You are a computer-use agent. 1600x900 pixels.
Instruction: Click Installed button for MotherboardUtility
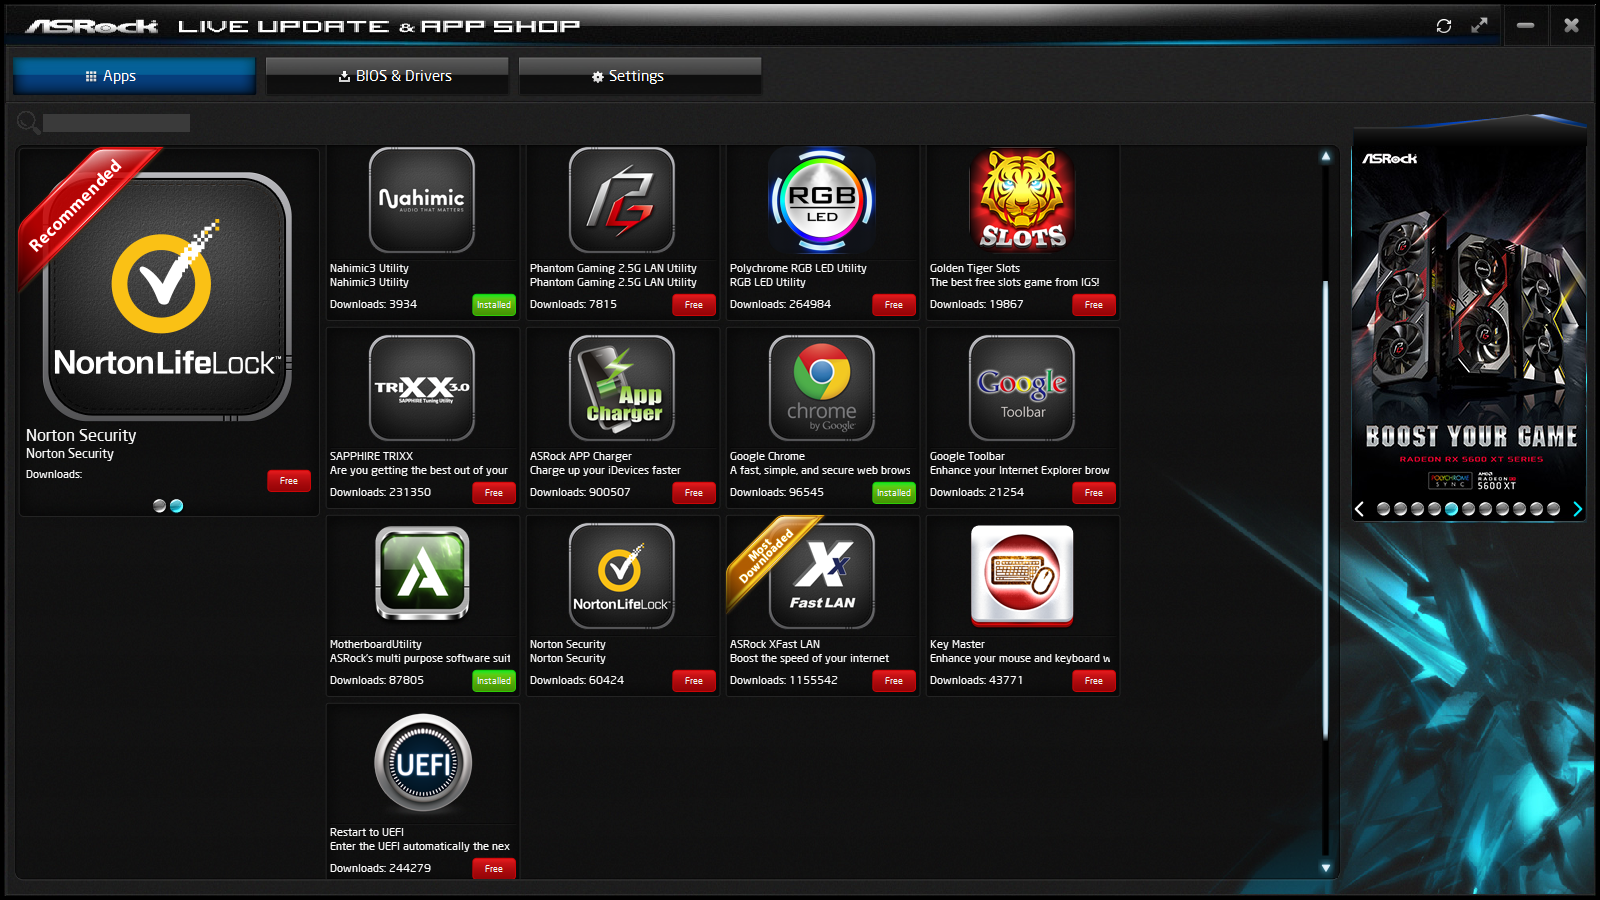point(494,681)
